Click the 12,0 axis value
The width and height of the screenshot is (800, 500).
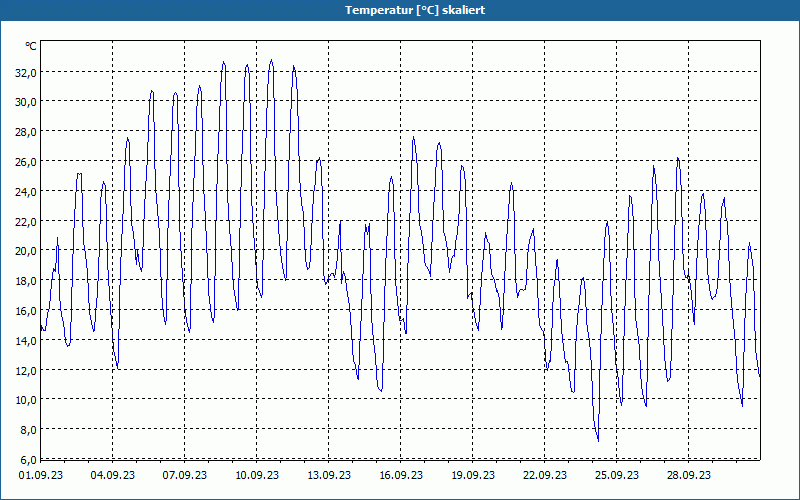[x=26, y=370]
